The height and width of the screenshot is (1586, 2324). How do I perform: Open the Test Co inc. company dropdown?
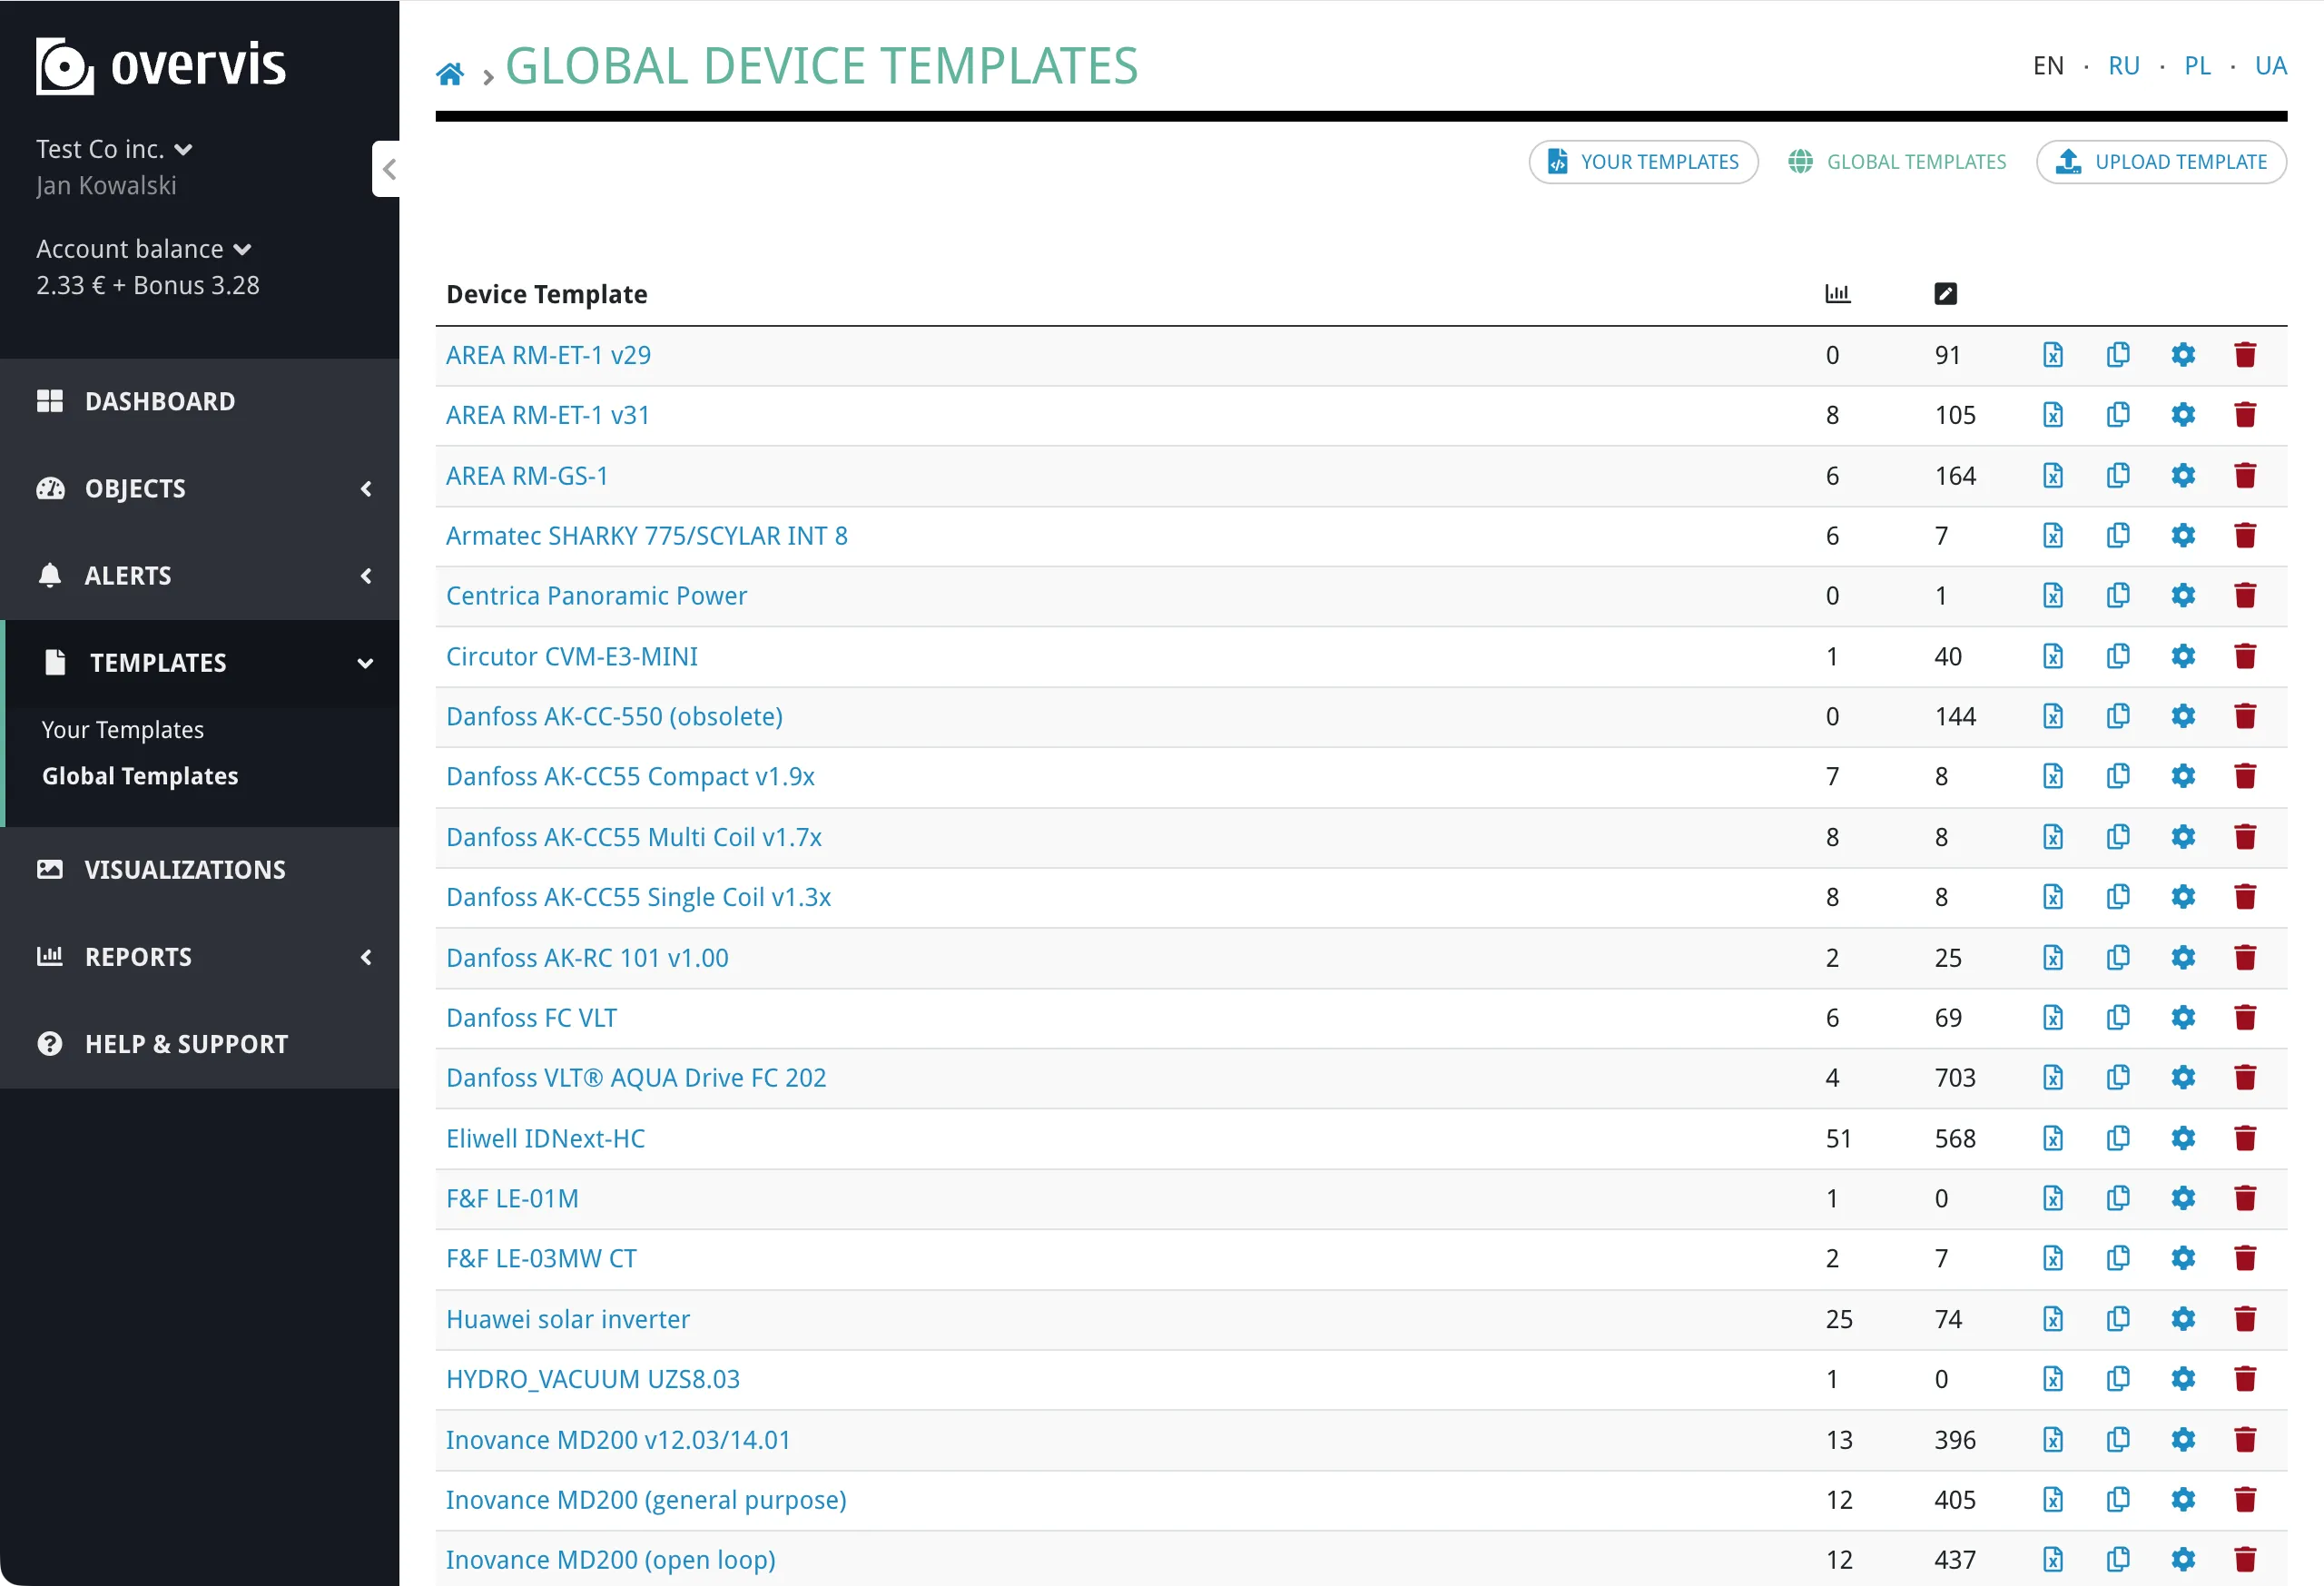[x=114, y=150]
